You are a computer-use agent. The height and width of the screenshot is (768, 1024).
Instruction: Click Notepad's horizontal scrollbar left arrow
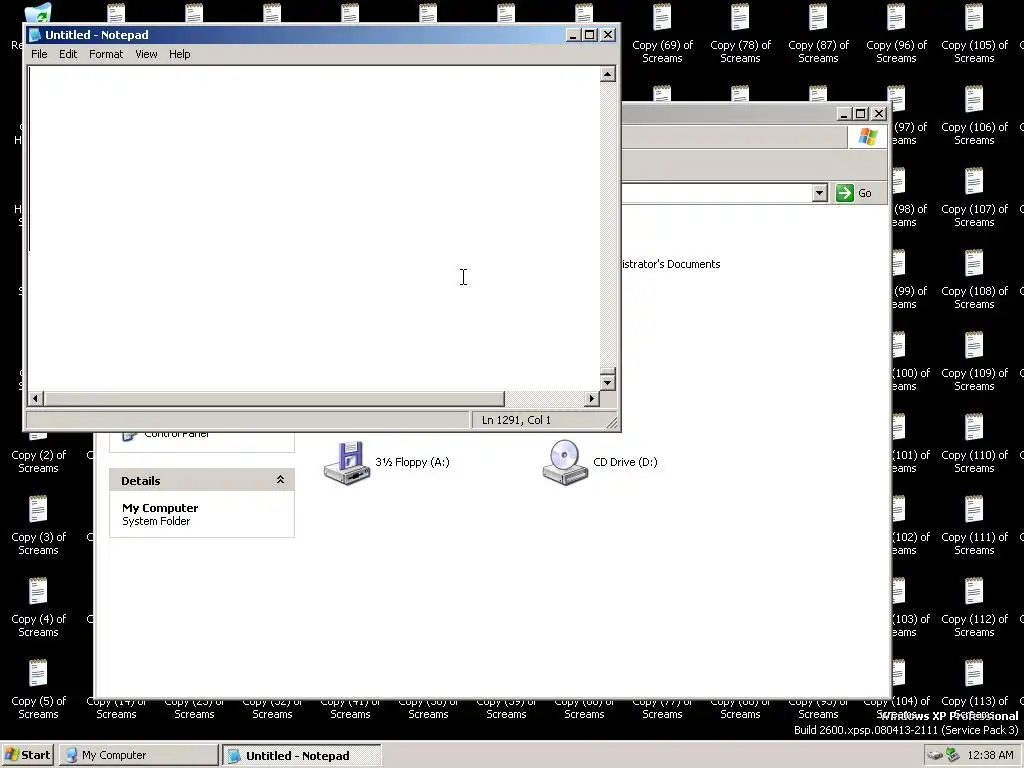(x=36, y=398)
